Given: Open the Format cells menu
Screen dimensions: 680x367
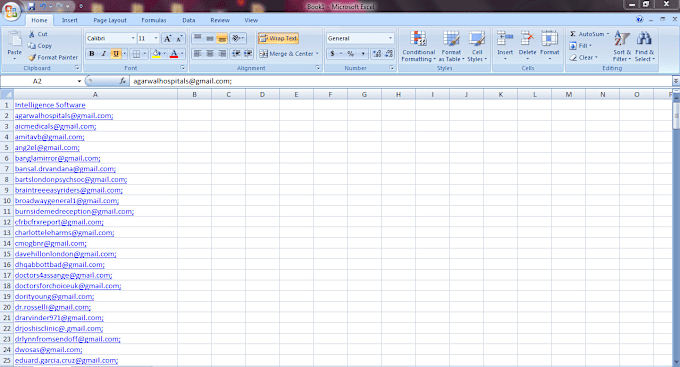Looking at the screenshot, I should click(549, 46).
